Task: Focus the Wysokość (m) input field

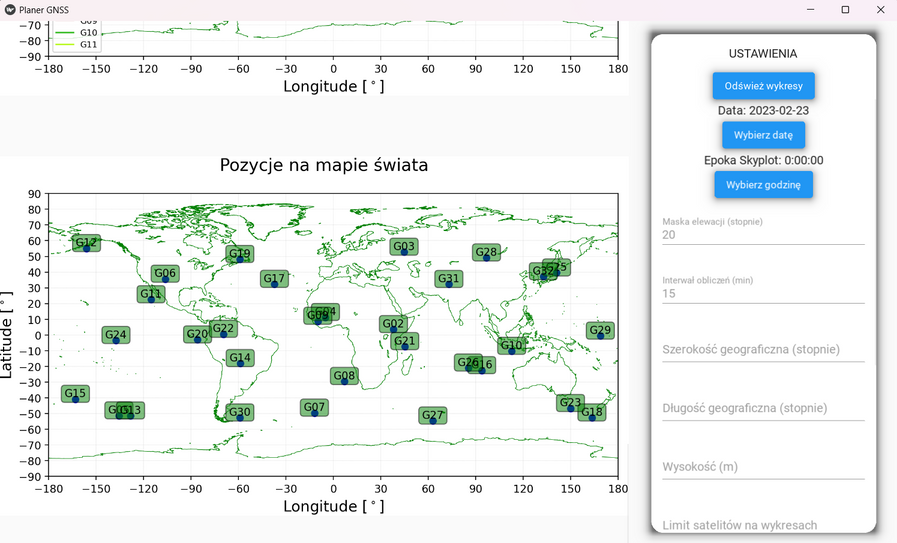Action: (x=763, y=467)
